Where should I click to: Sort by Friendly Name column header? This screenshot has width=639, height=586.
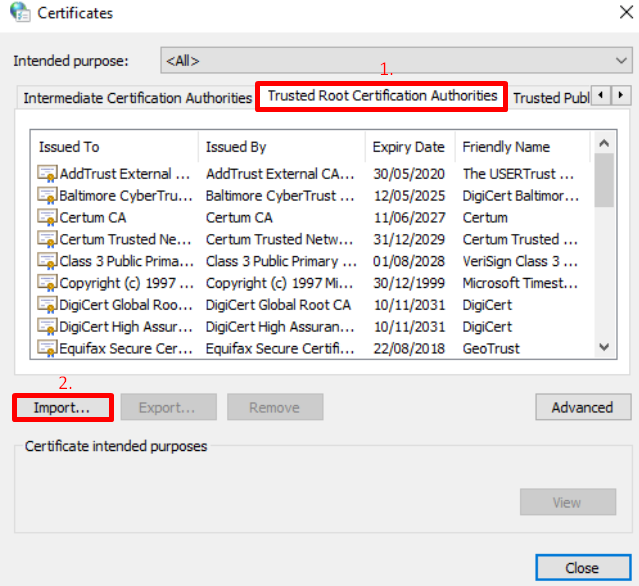point(522,147)
